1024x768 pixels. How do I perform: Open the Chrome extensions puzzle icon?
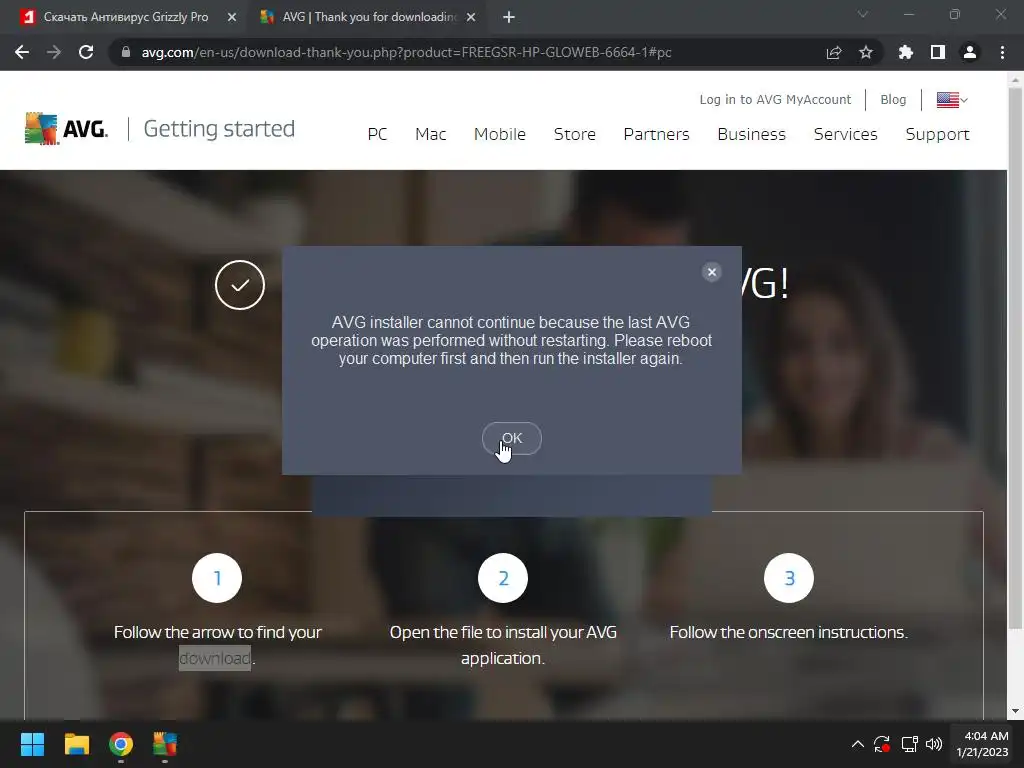click(x=905, y=52)
